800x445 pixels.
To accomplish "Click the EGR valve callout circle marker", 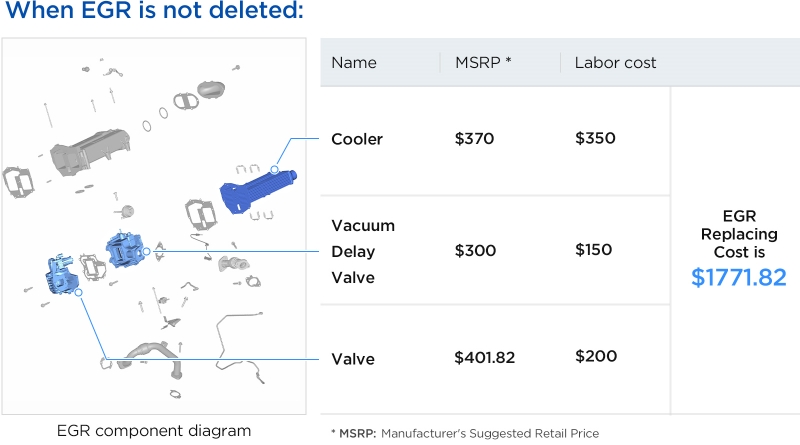I will point(78,292).
